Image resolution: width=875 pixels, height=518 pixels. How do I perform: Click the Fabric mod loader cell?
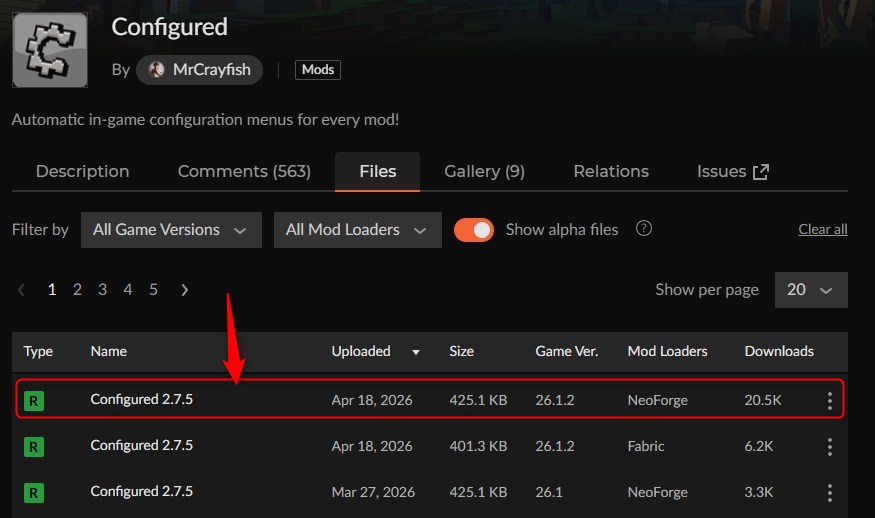click(x=646, y=447)
